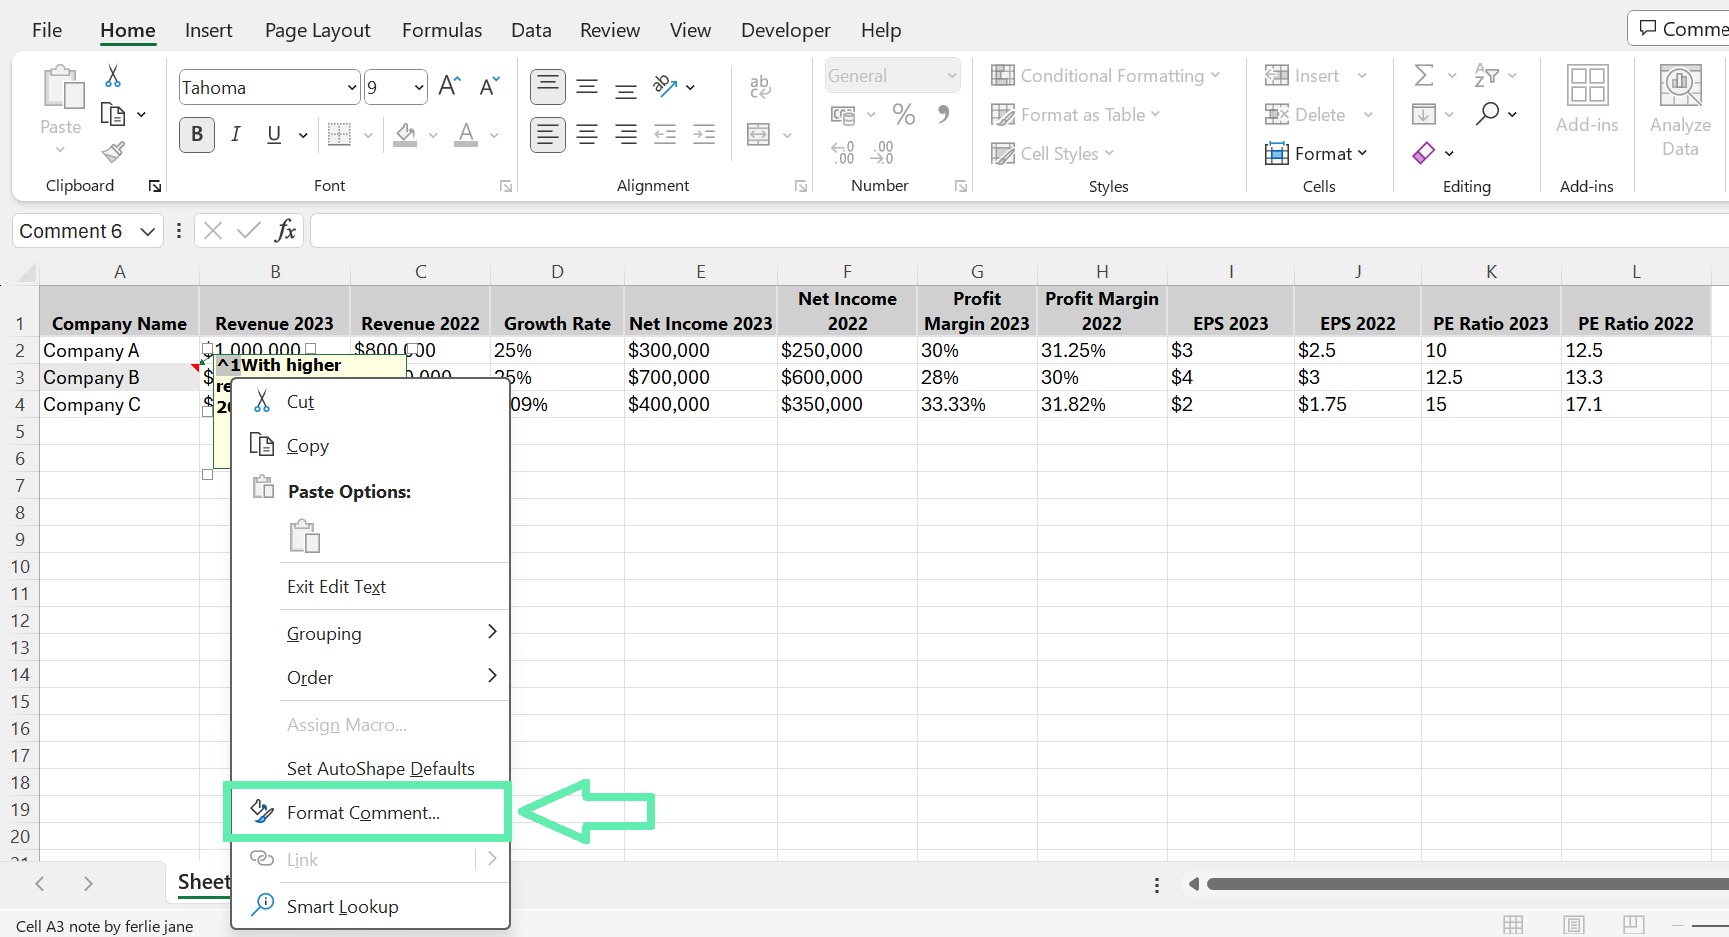The width and height of the screenshot is (1729, 937).
Task: Click the Format Painter brush icon
Action: (114, 152)
